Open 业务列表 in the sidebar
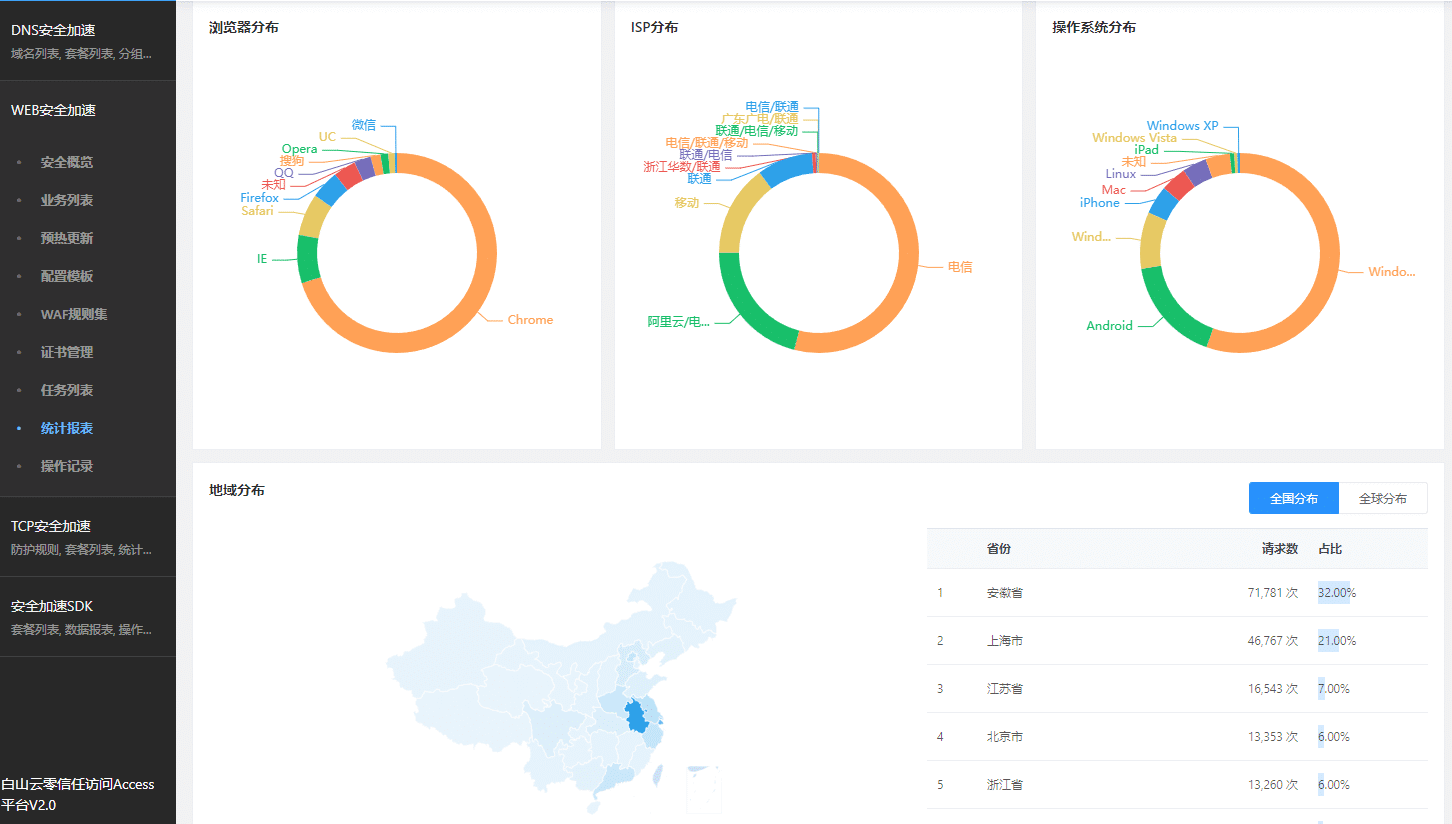The image size is (1452, 824). (x=67, y=200)
